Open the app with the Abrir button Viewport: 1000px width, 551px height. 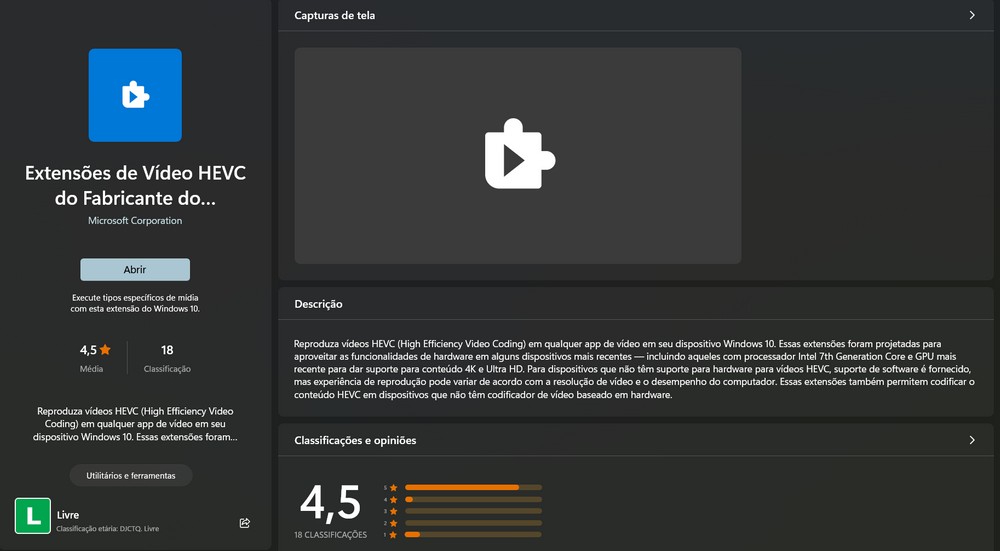point(135,270)
